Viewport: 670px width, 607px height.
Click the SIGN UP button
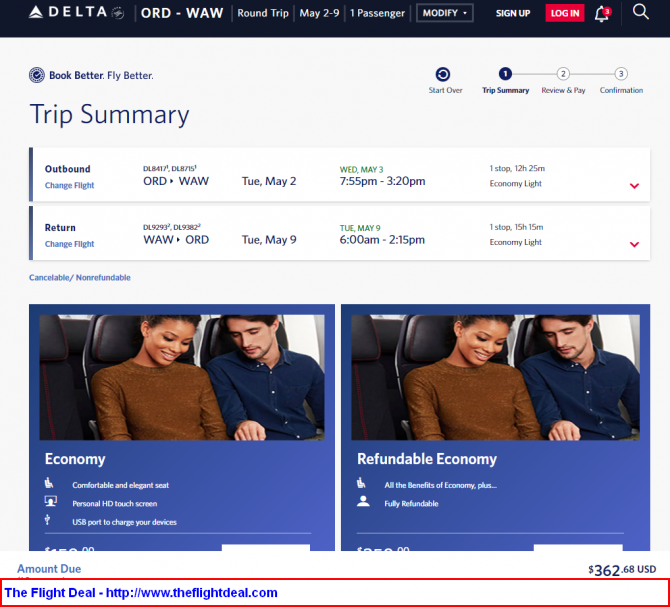pos(513,13)
